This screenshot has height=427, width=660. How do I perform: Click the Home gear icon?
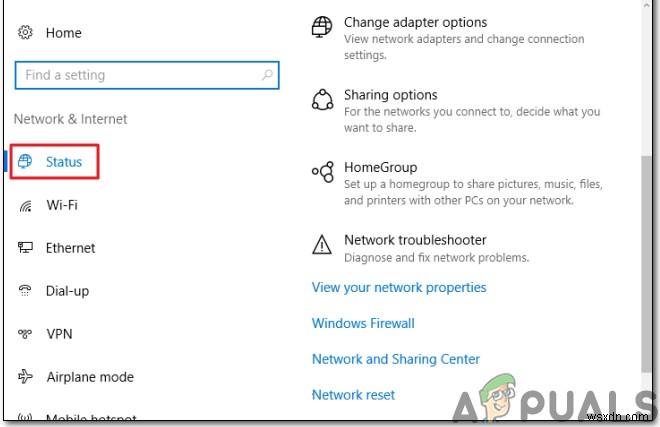pyautogui.click(x=25, y=33)
